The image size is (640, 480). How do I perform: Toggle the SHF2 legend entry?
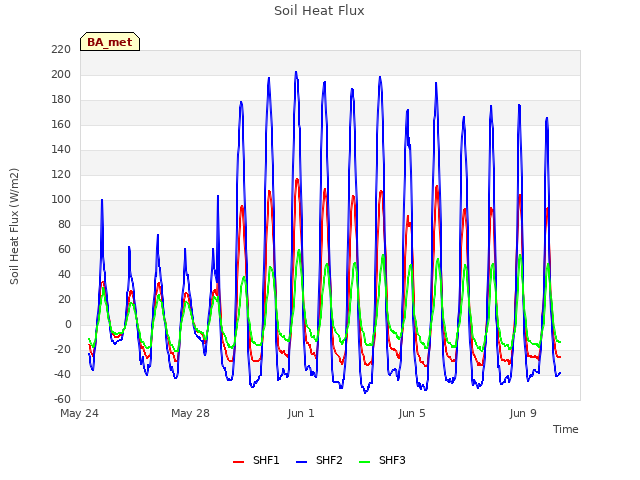(x=319, y=460)
